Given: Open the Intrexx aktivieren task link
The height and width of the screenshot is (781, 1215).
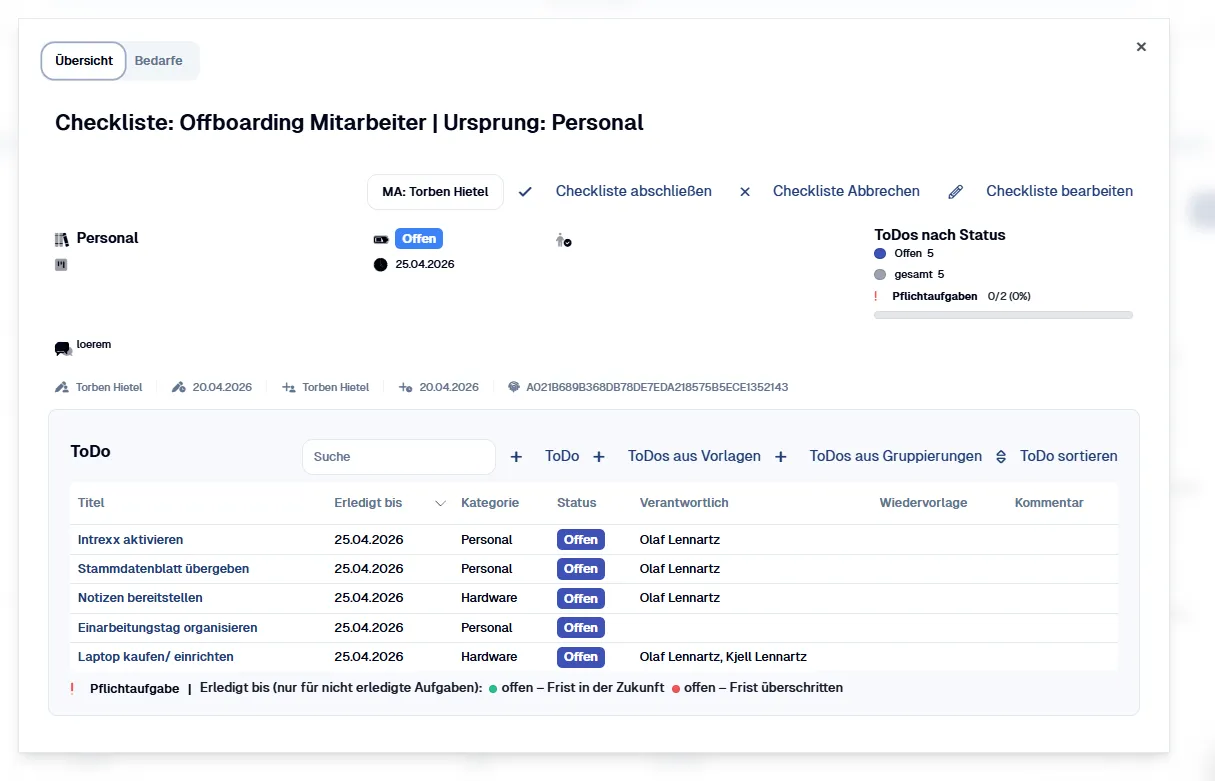Looking at the screenshot, I should coord(130,540).
